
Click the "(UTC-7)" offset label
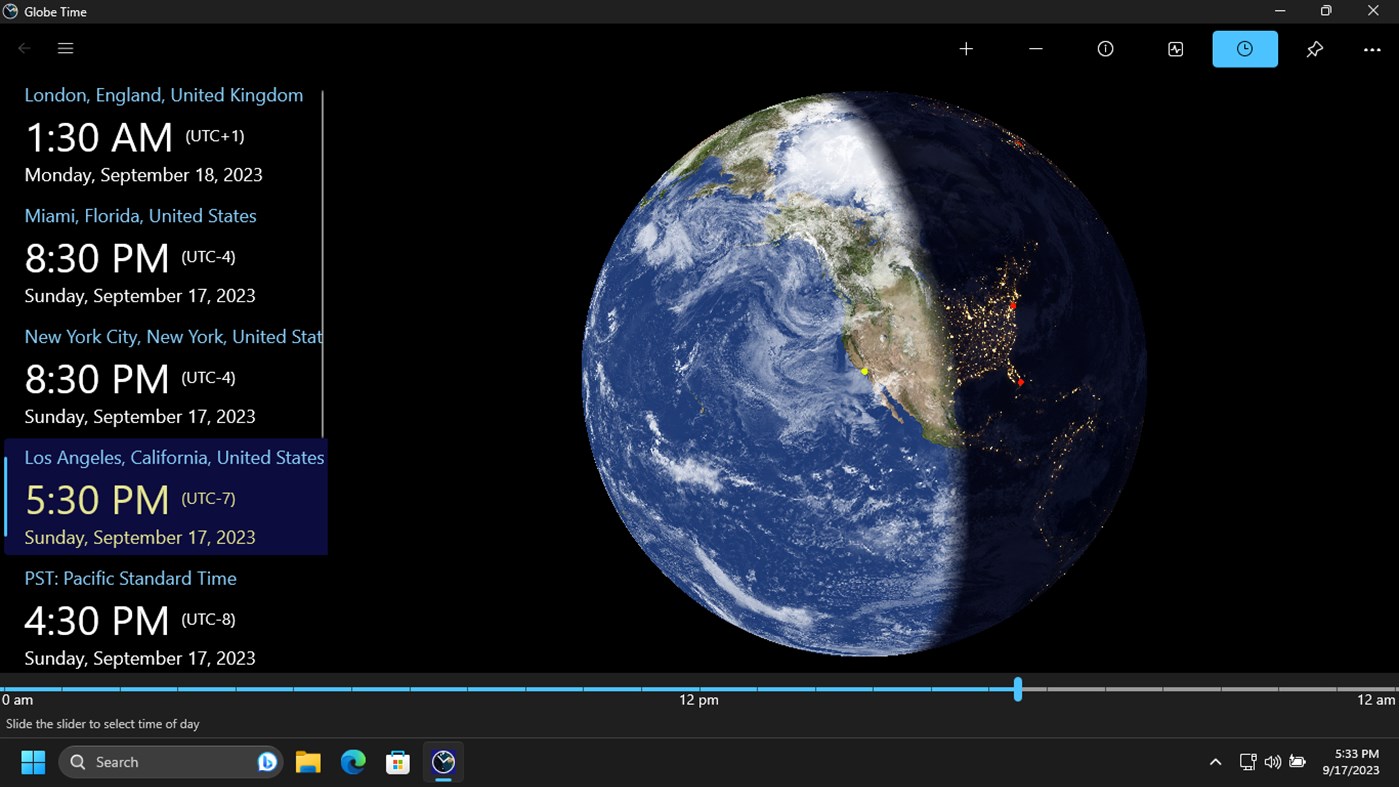tap(209, 499)
